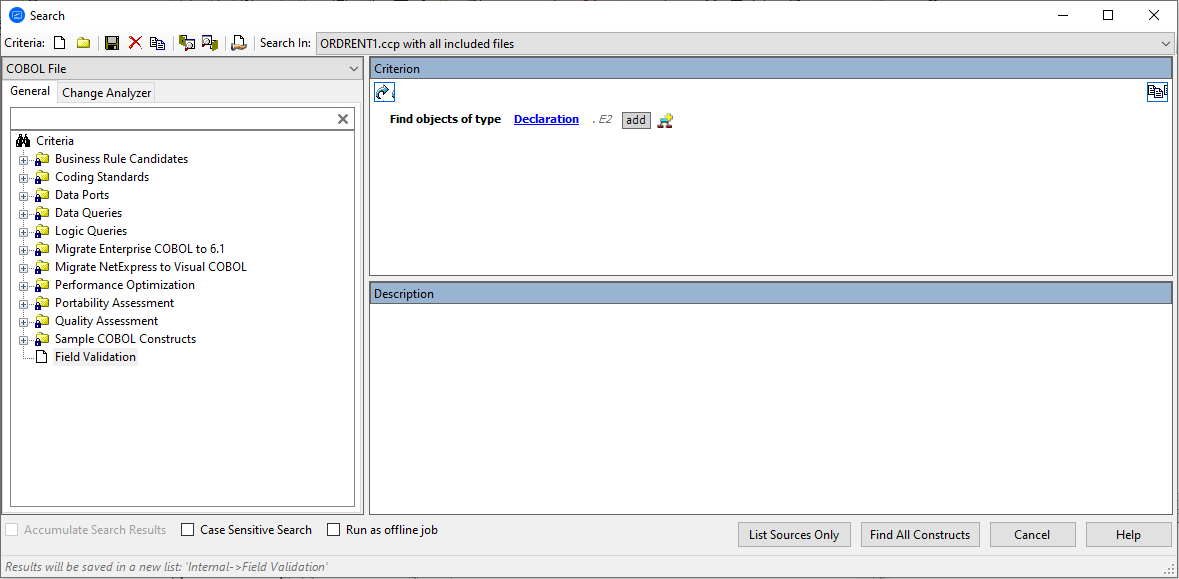Execute the criterion run arrow icon
Screen dimensions: 1179x579
(384, 91)
